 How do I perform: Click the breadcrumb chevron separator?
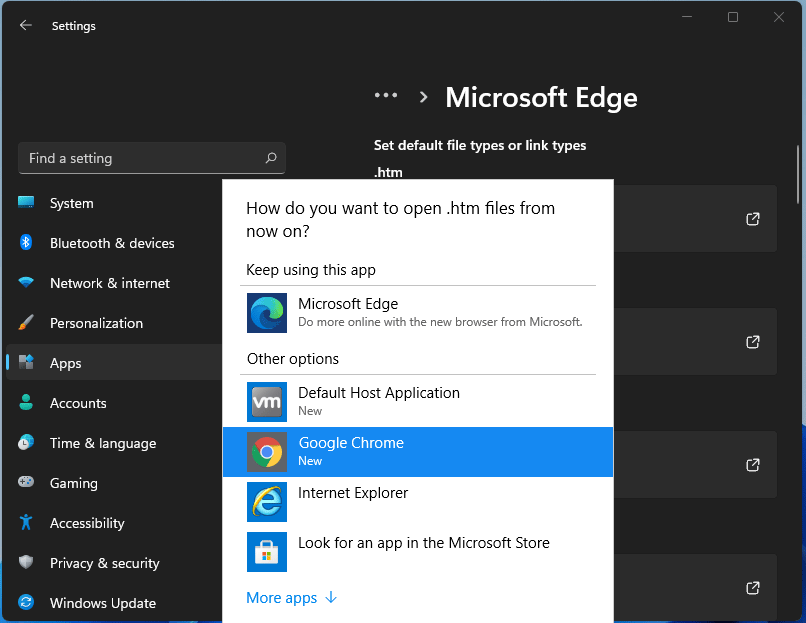pos(423,97)
